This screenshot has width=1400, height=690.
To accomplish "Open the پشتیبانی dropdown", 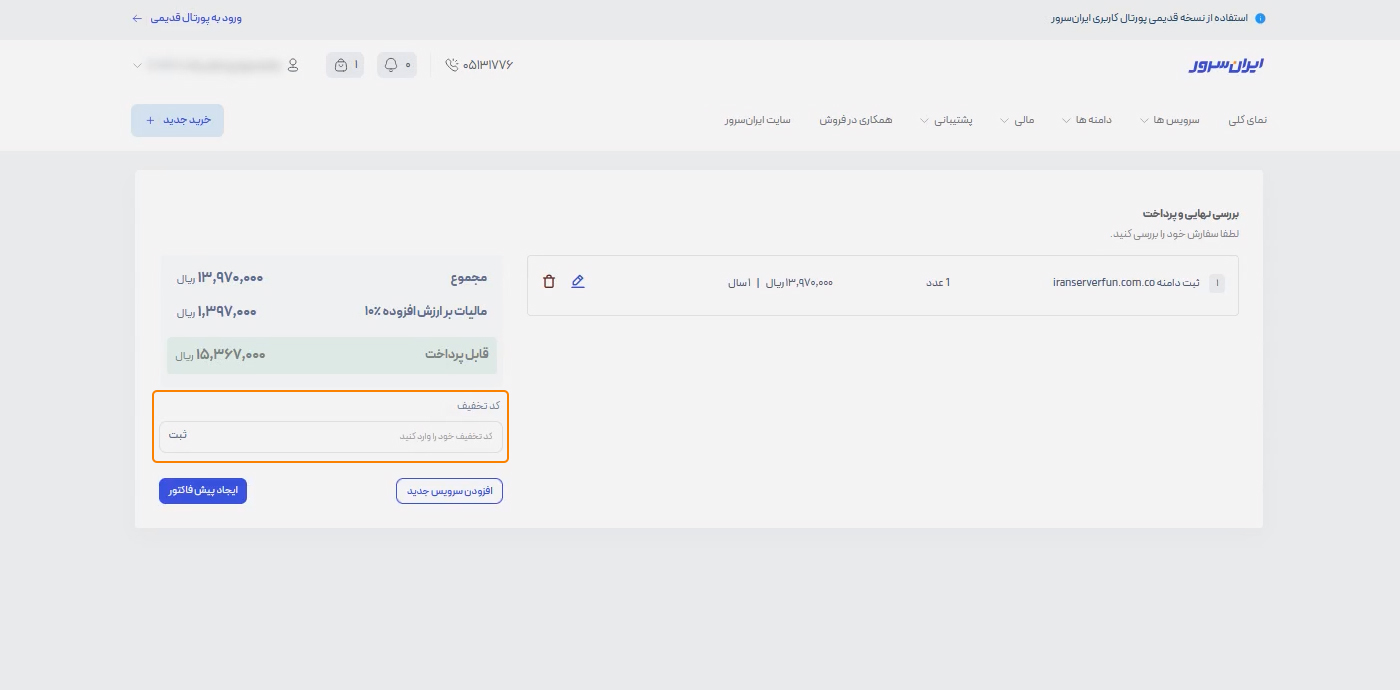I will pos(951,119).
